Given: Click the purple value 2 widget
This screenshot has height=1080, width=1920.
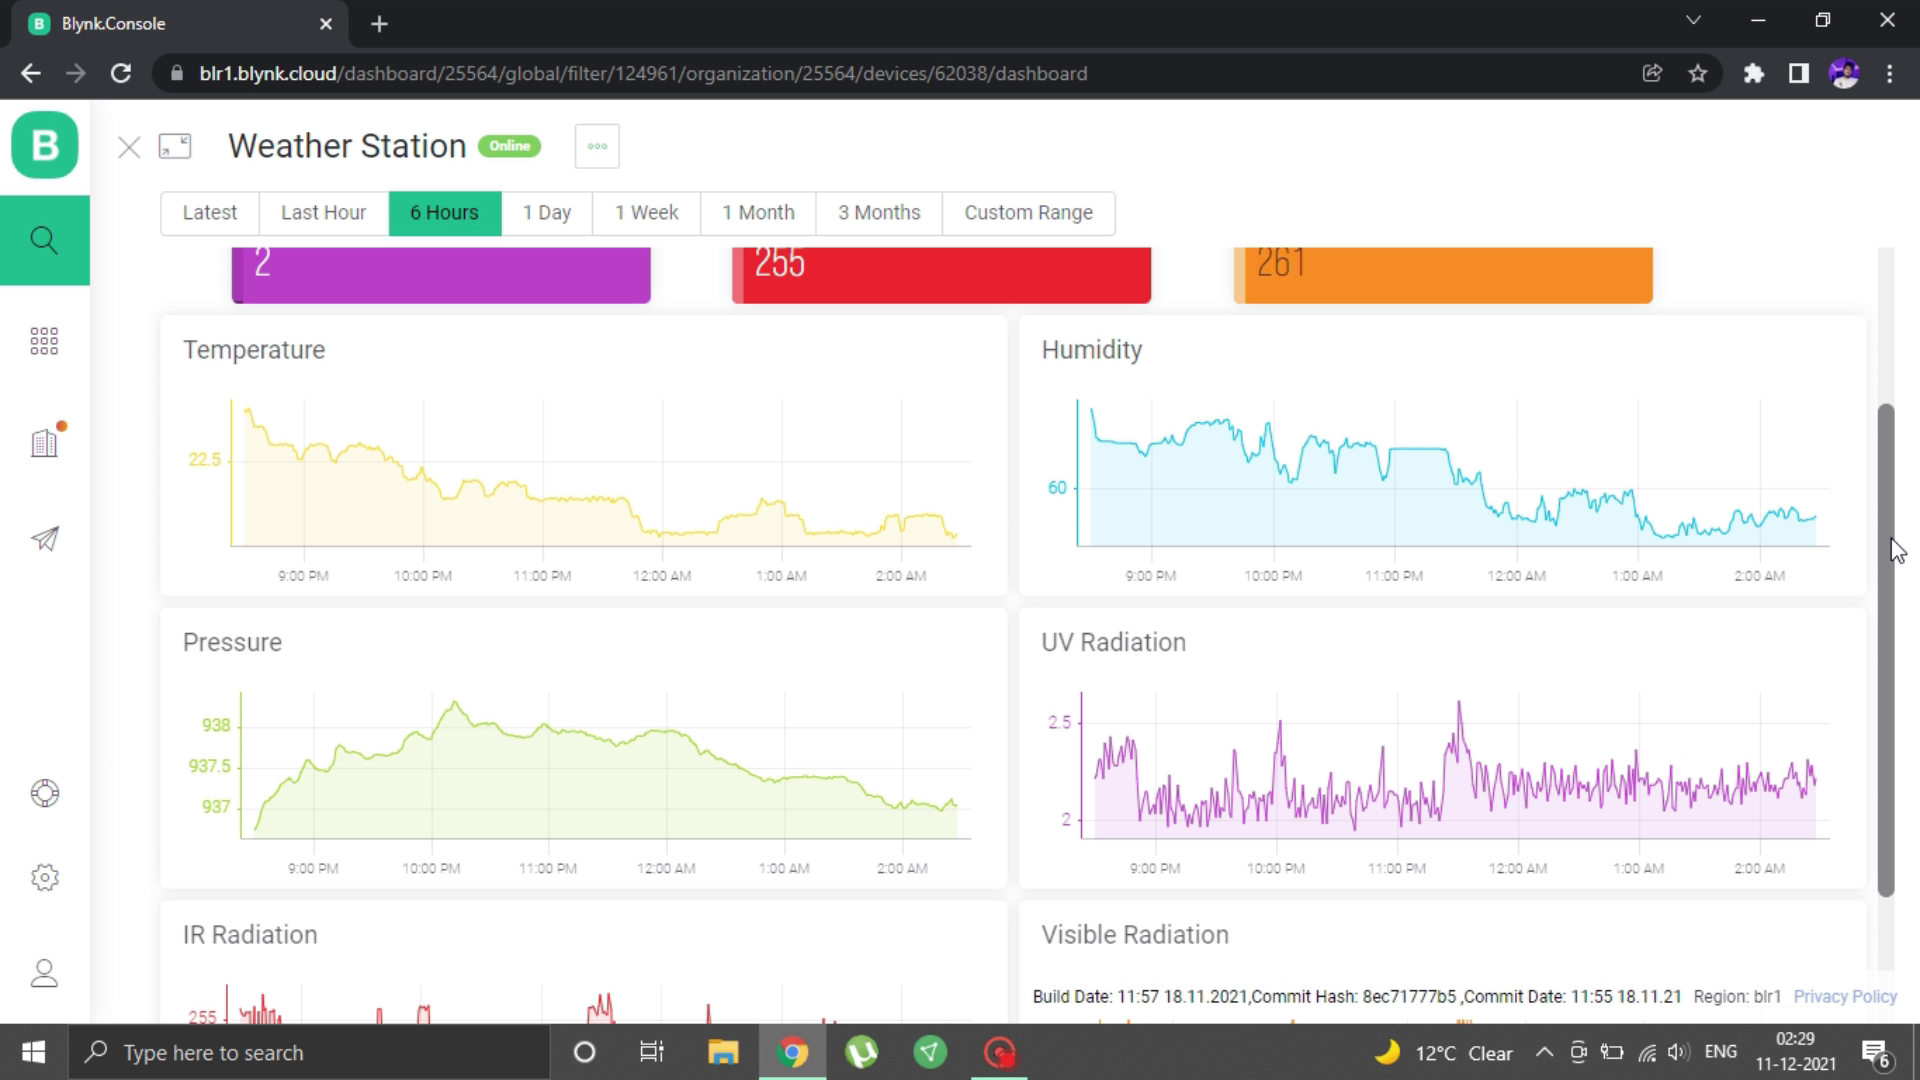Looking at the screenshot, I should click(441, 273).
